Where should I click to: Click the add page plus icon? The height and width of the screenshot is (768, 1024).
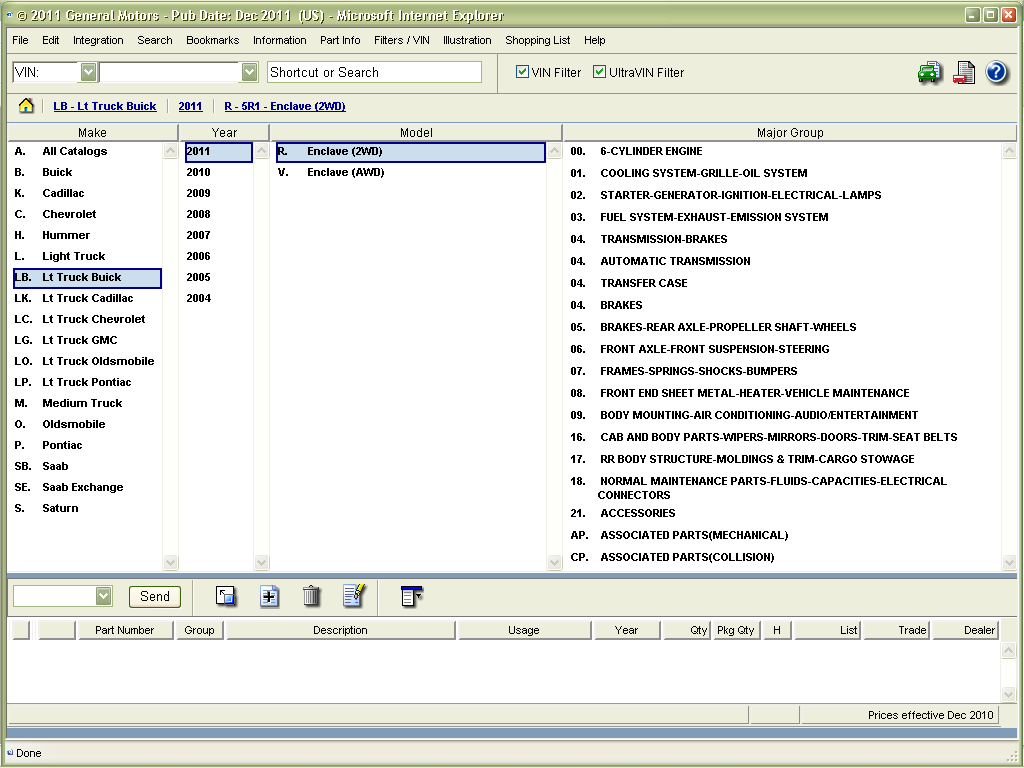[x=269, y=596]
